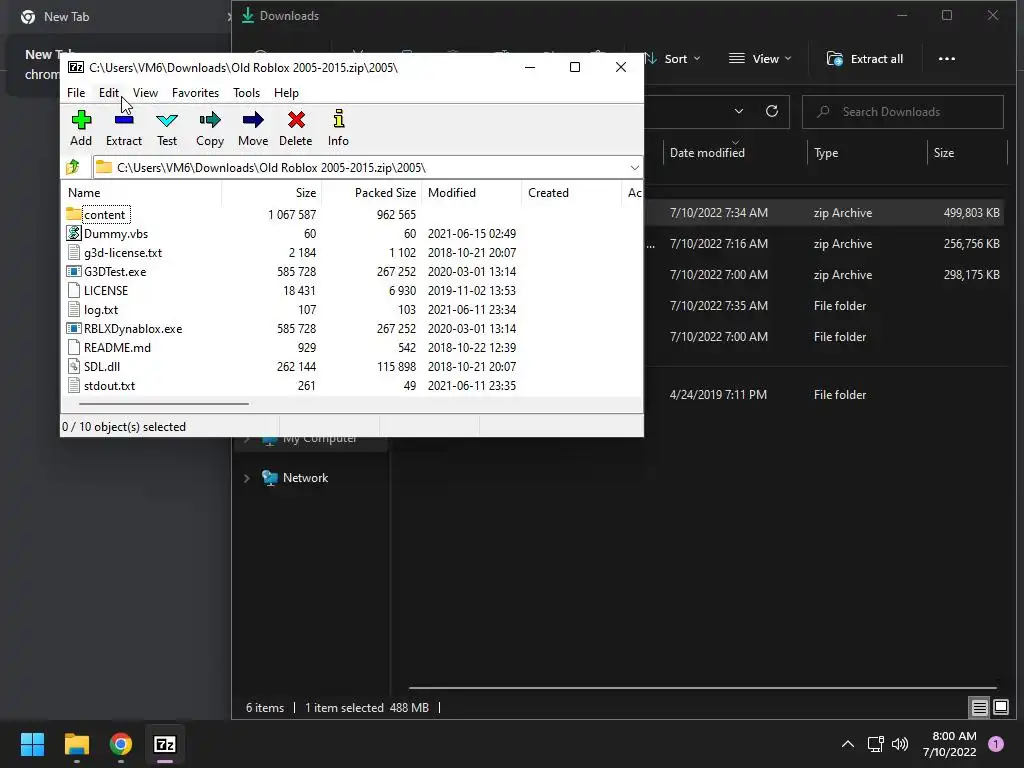
Task: Open the network status tray icon
Action: (875, 744)
